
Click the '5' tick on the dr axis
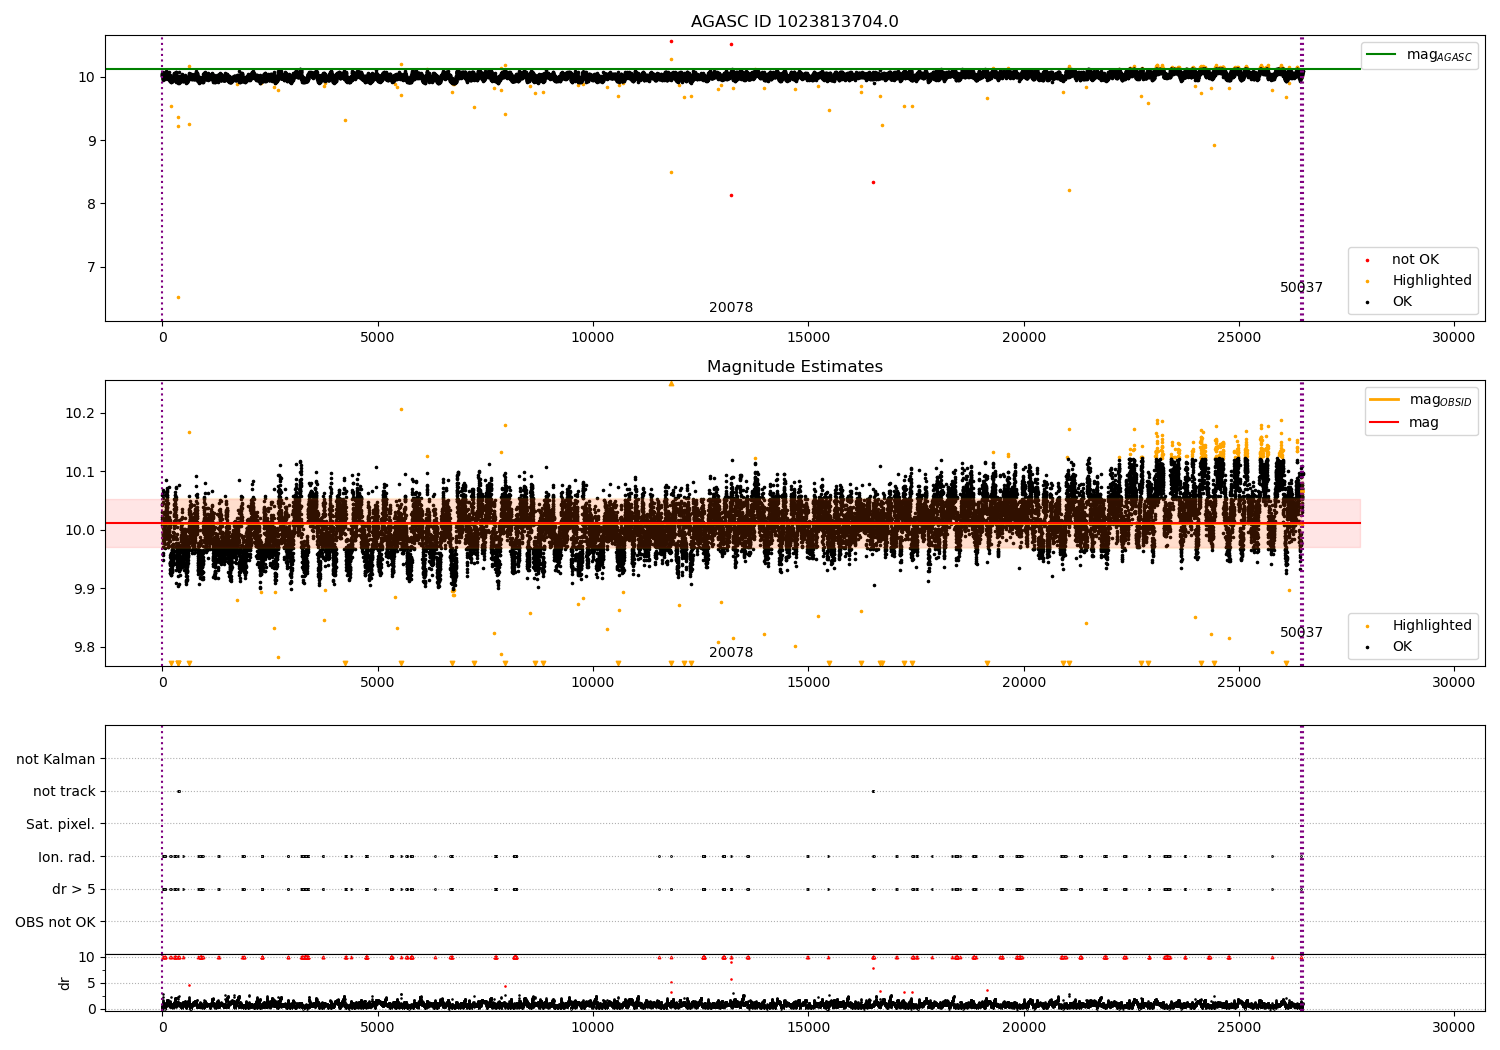coord(92,983)
